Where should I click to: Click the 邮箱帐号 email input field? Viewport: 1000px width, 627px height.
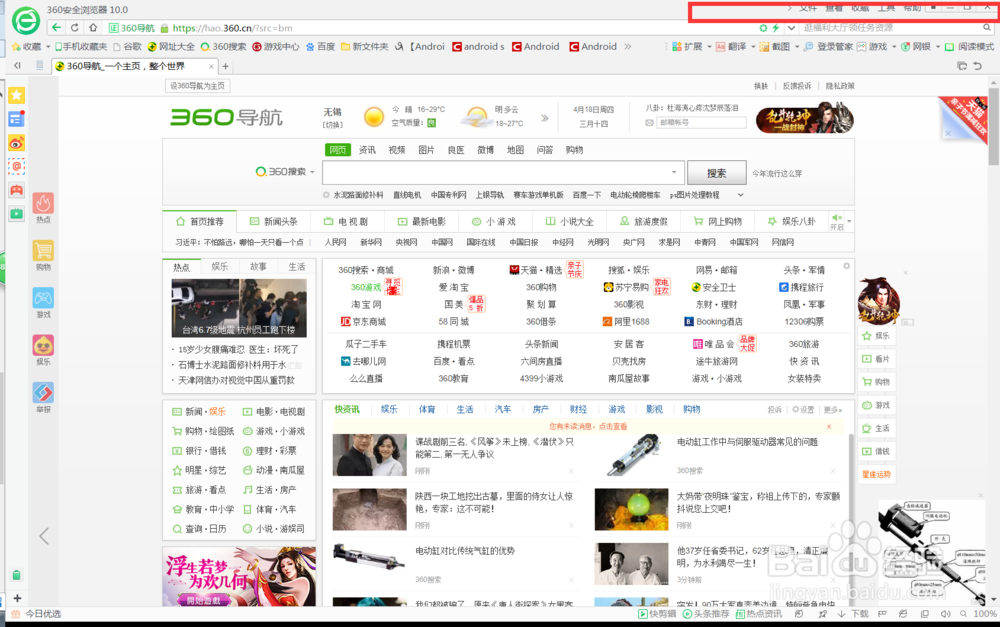pos(702,122)
